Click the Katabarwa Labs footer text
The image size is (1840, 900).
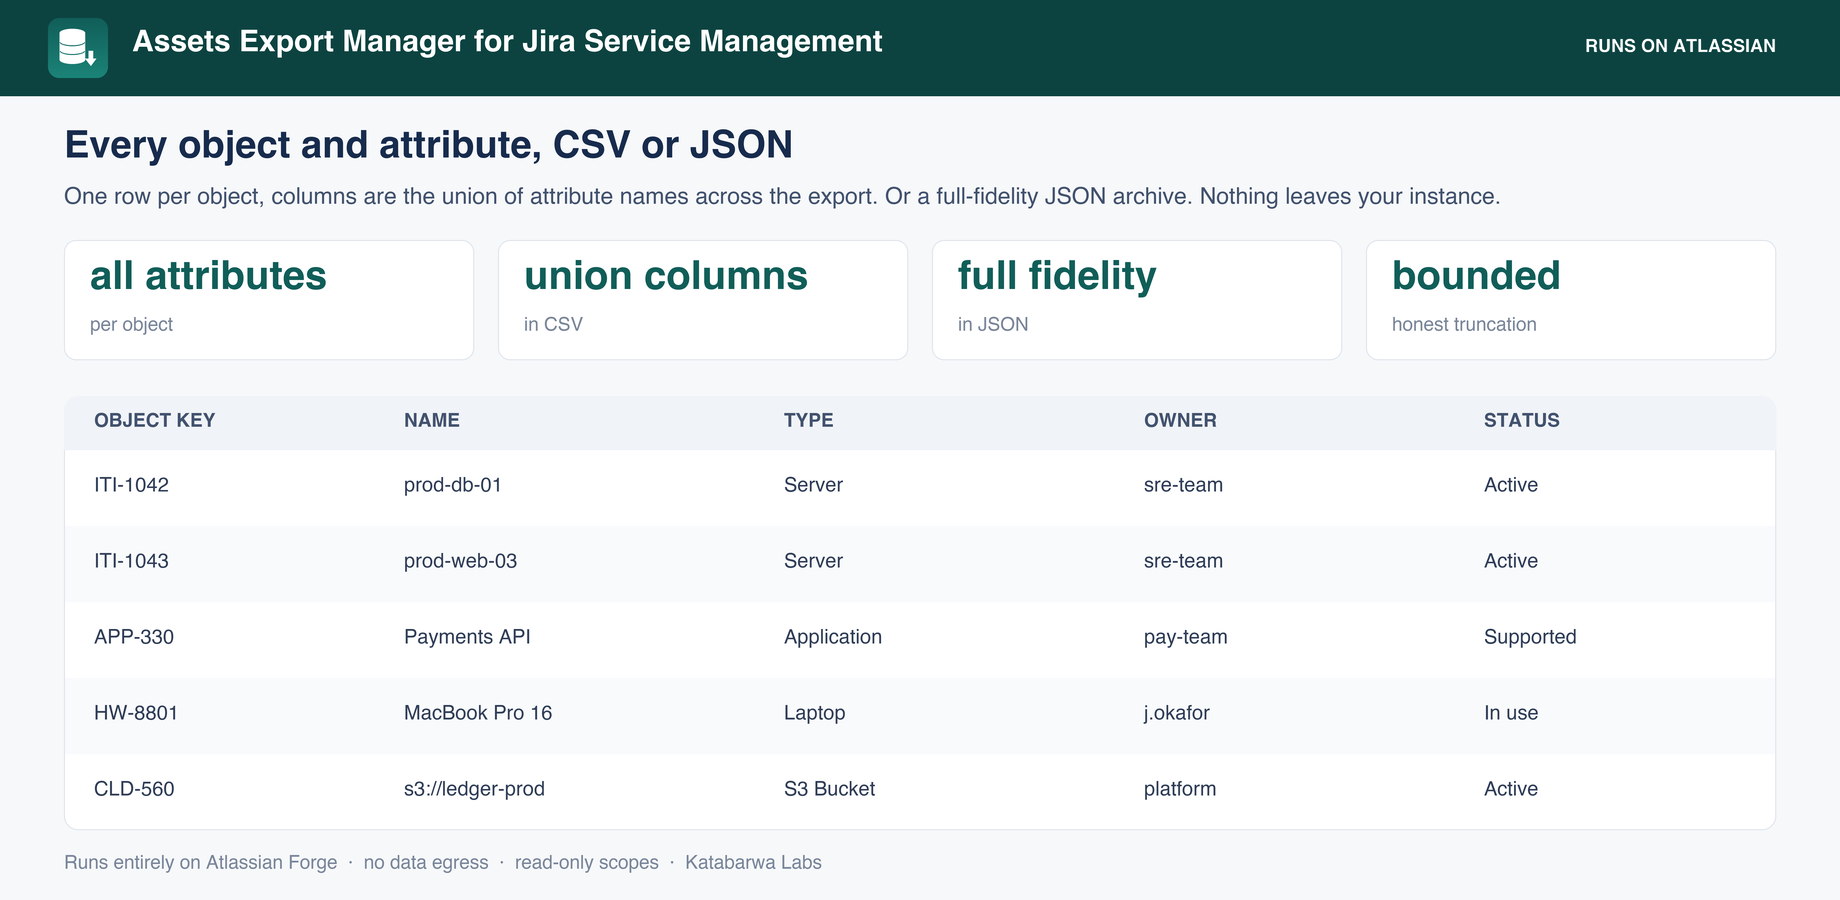coord(753,863)
